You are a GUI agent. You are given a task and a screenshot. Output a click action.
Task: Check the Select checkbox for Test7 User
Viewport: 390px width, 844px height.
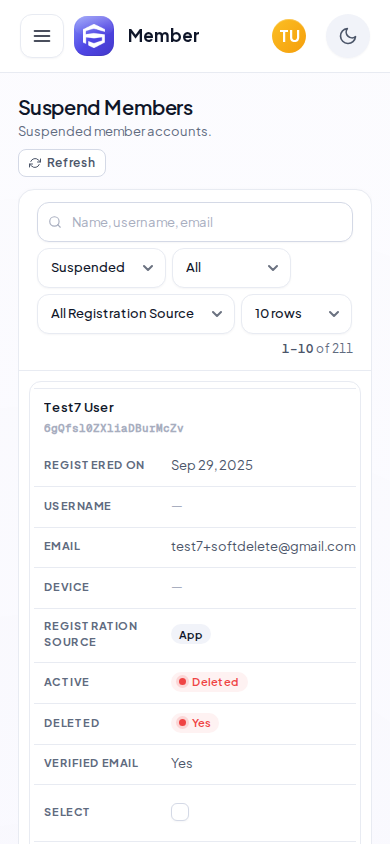click(180, 812)
